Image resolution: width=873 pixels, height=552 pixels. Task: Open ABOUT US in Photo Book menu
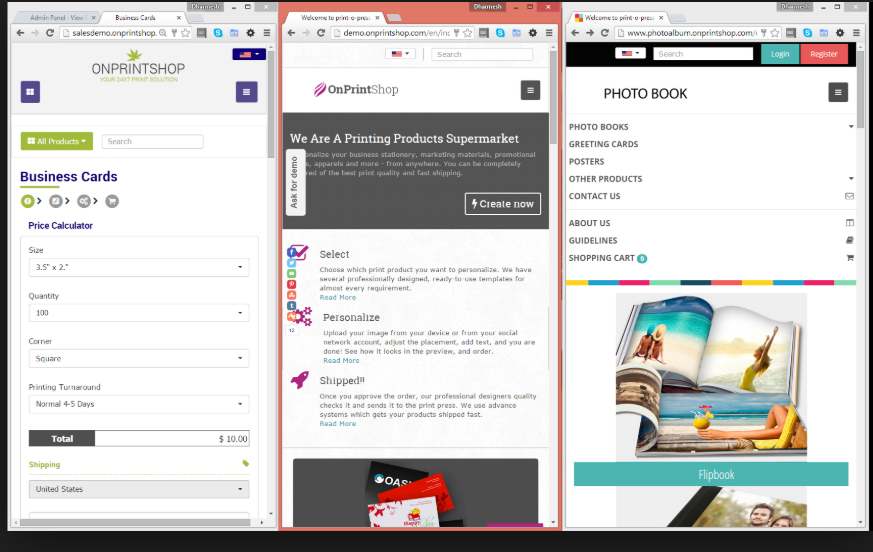[590, 223]
